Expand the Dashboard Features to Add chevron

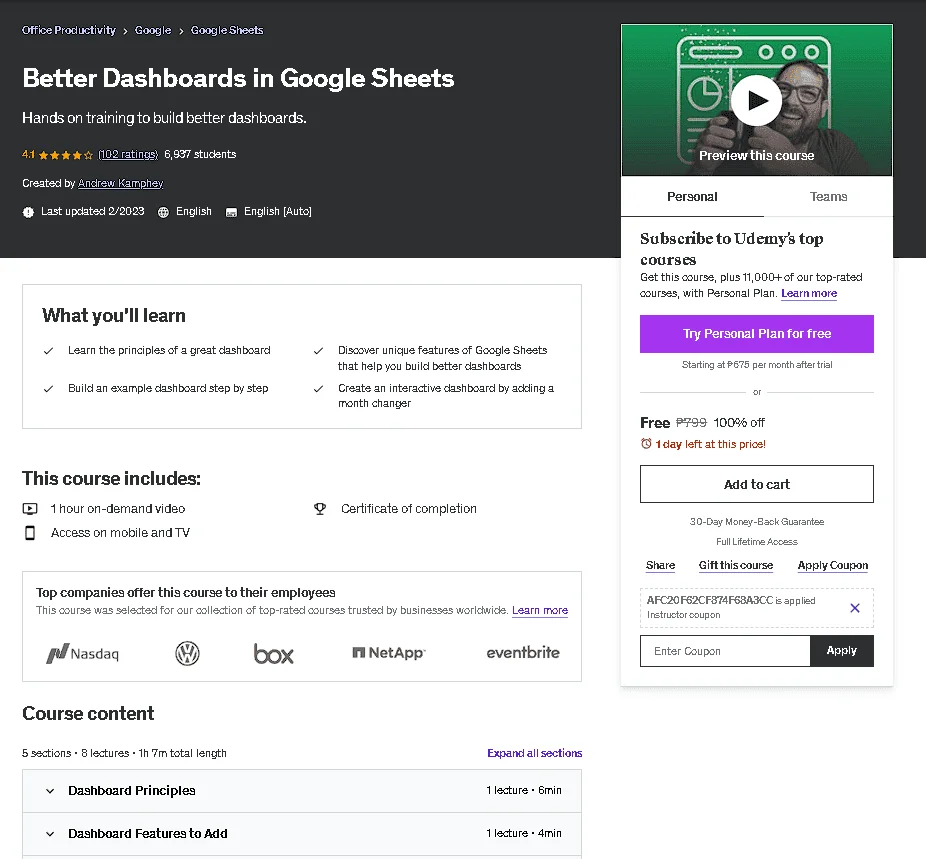(50, 834)
